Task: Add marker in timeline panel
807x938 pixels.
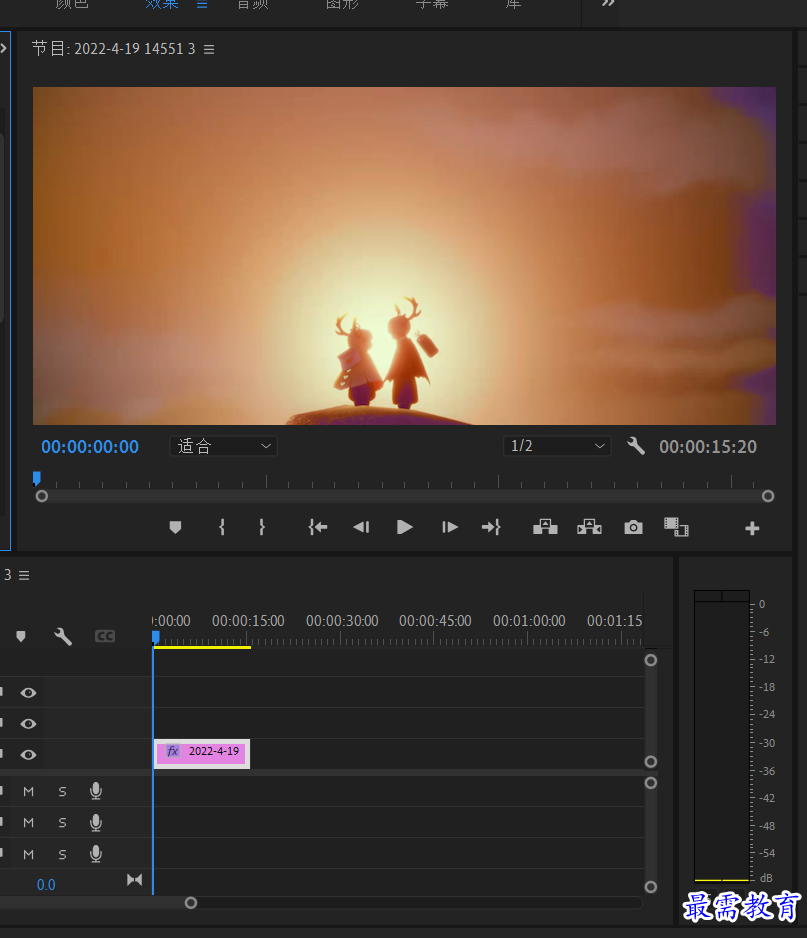Action: [21, 636]
